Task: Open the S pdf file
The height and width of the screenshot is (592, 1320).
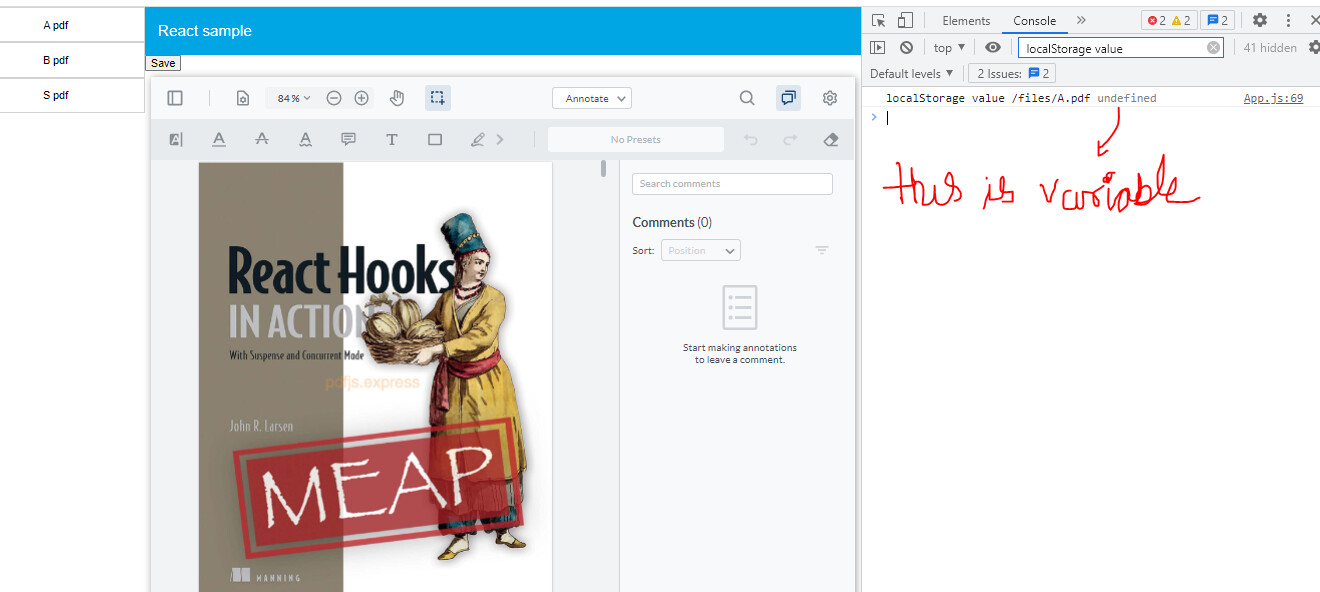Action: 56,95
